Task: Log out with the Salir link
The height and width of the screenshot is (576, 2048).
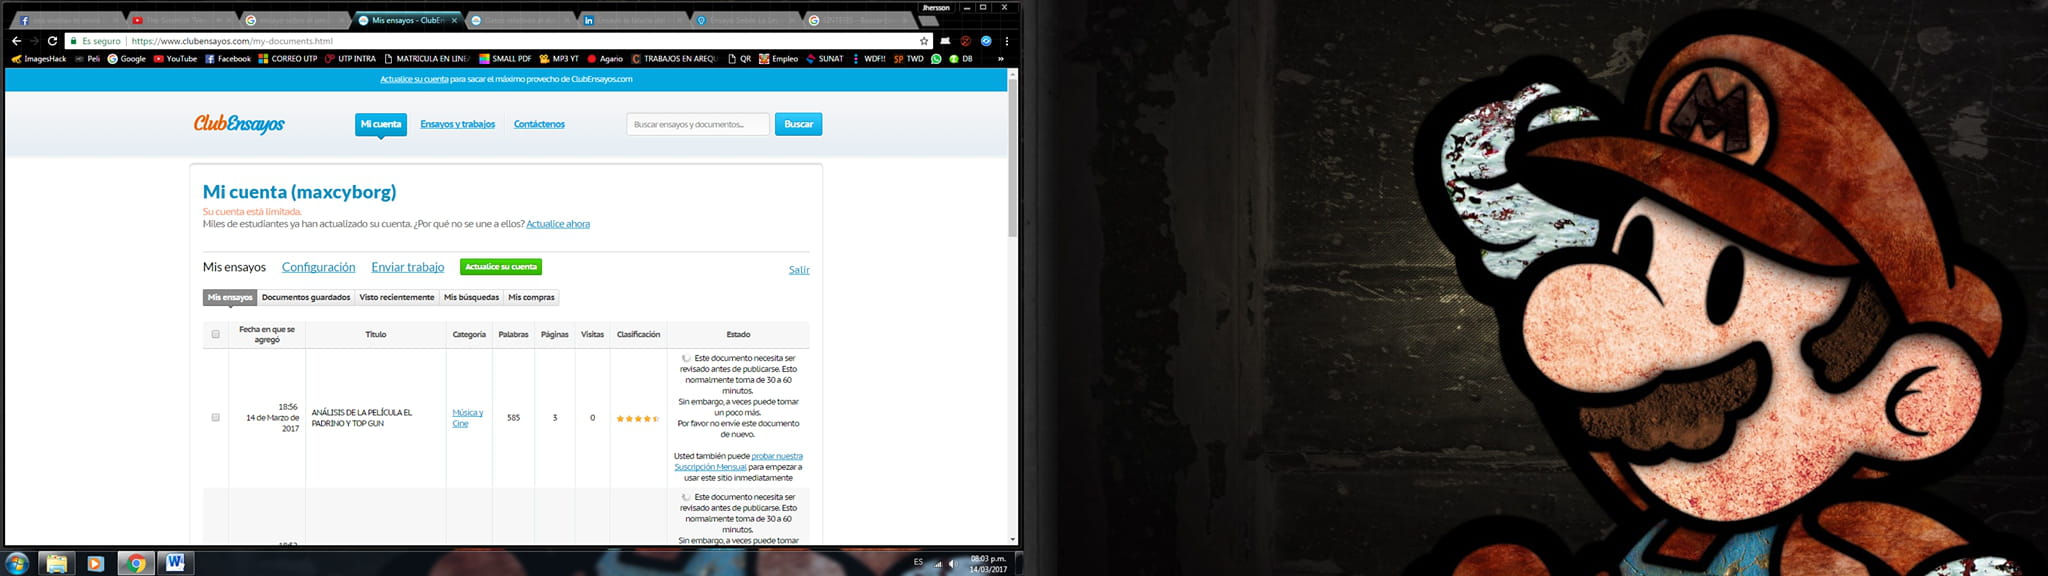Action: (799, 270)
